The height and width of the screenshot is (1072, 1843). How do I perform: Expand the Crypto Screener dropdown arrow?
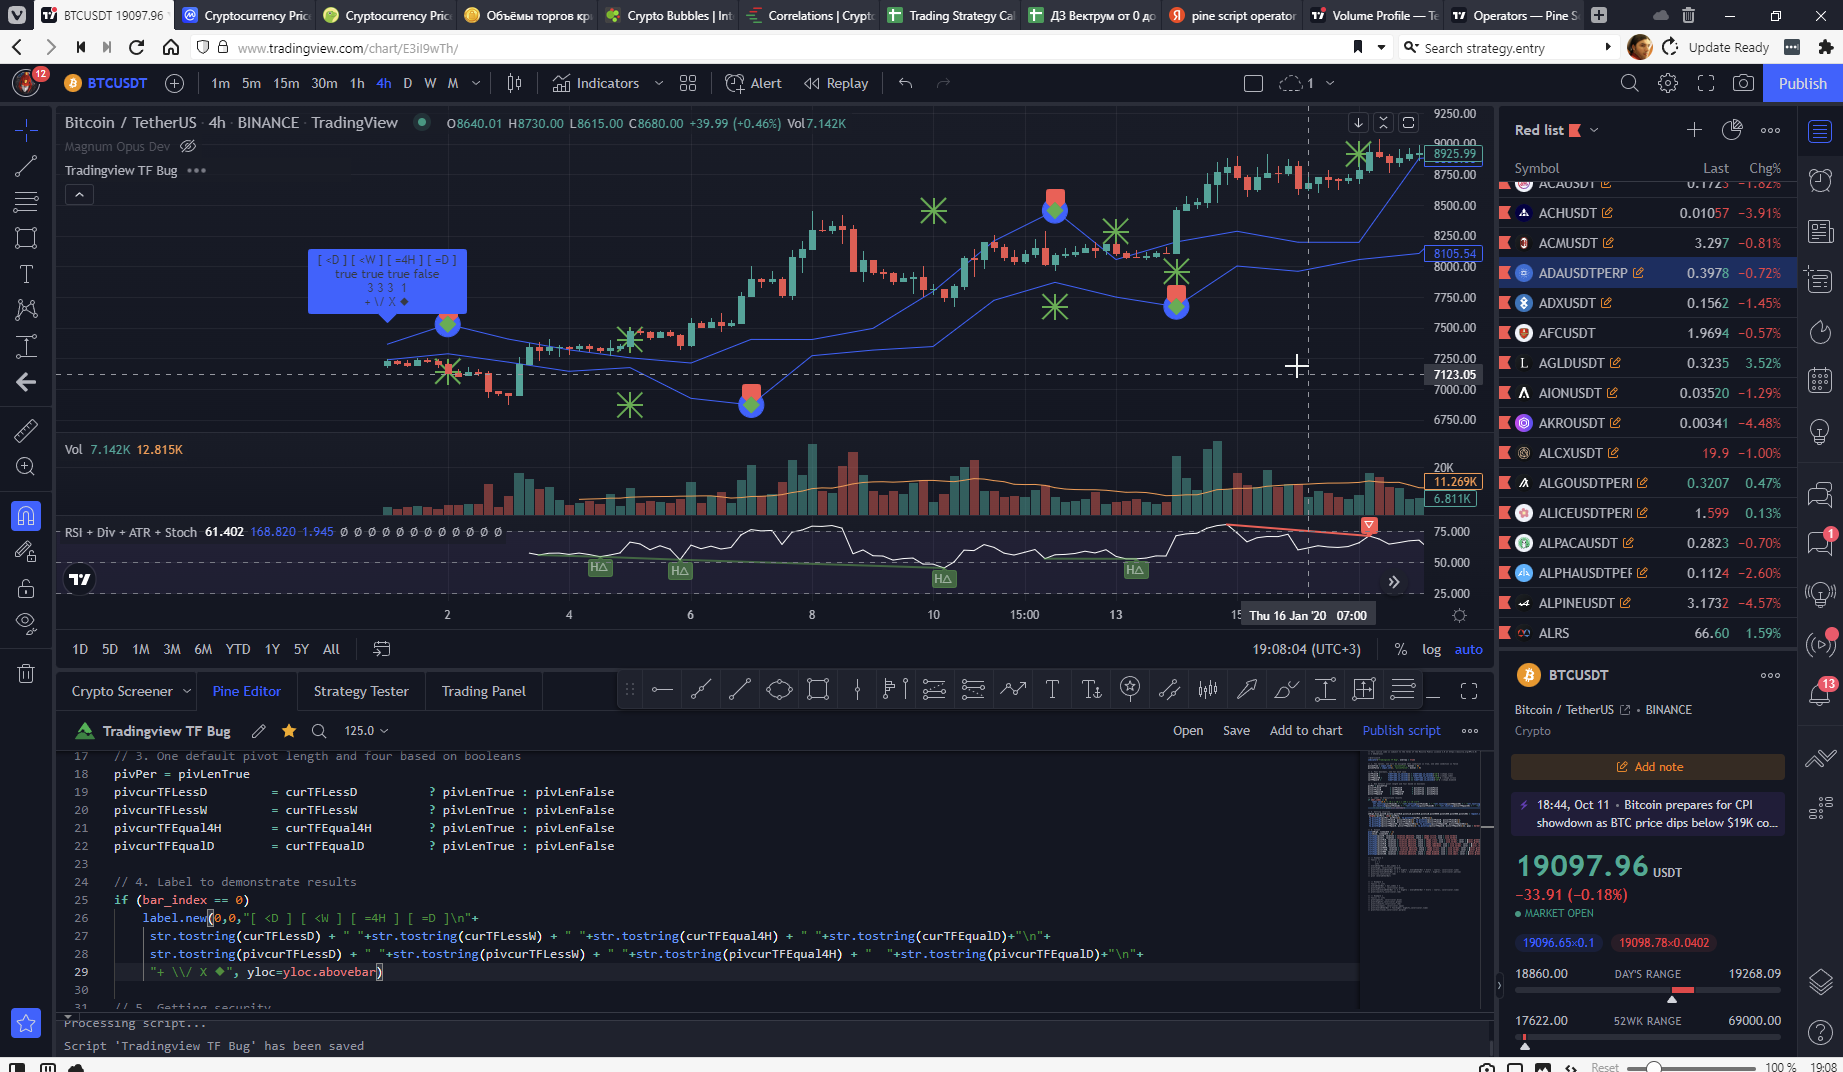click(186, 691)
